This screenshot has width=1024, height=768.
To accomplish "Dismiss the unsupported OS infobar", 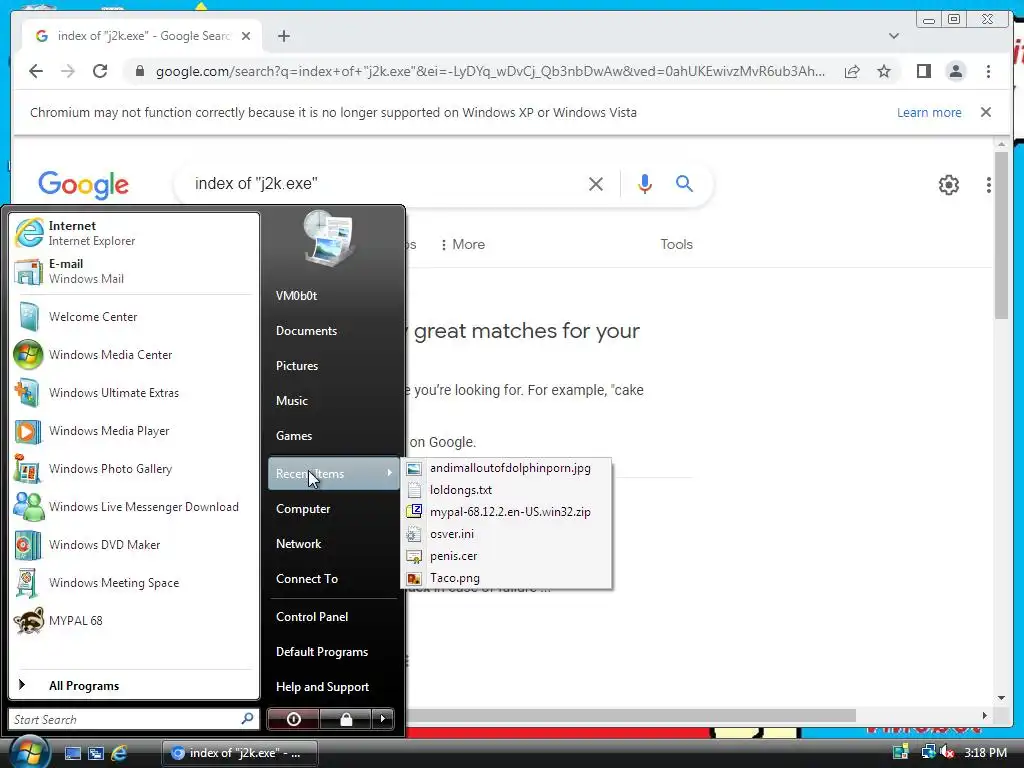I will (986, 112).
